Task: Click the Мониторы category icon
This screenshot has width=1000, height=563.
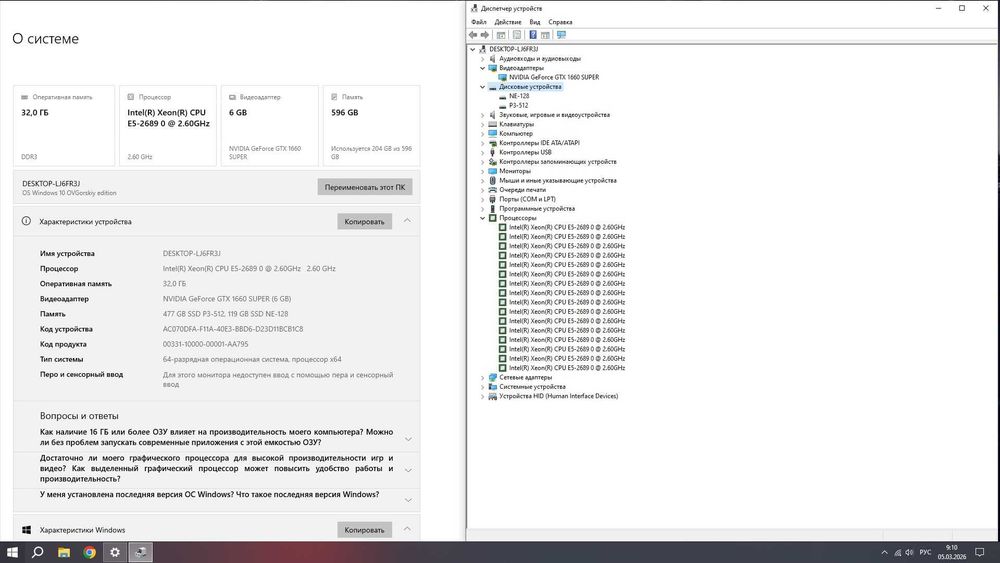Action: 492,171
